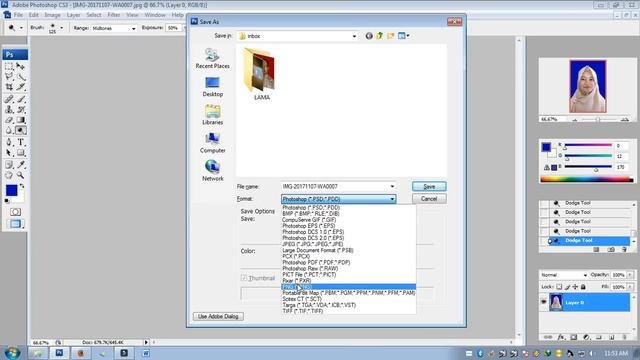Screen dimensions: 640x360
Task: Select the active Dodge tool in toolbox
Action: [x=20, y=130]
